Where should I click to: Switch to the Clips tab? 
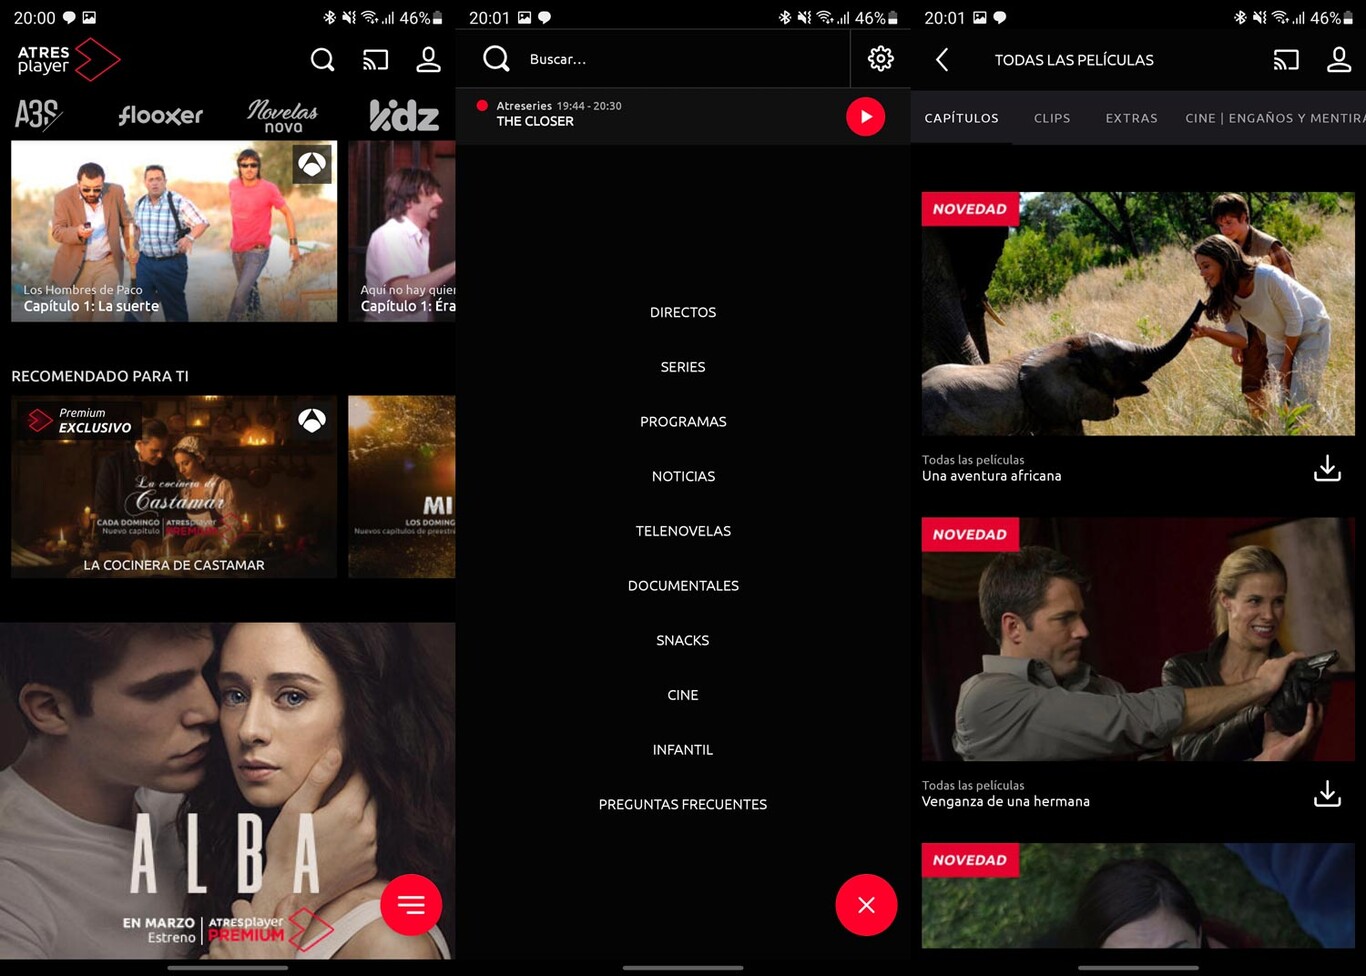1051,118
